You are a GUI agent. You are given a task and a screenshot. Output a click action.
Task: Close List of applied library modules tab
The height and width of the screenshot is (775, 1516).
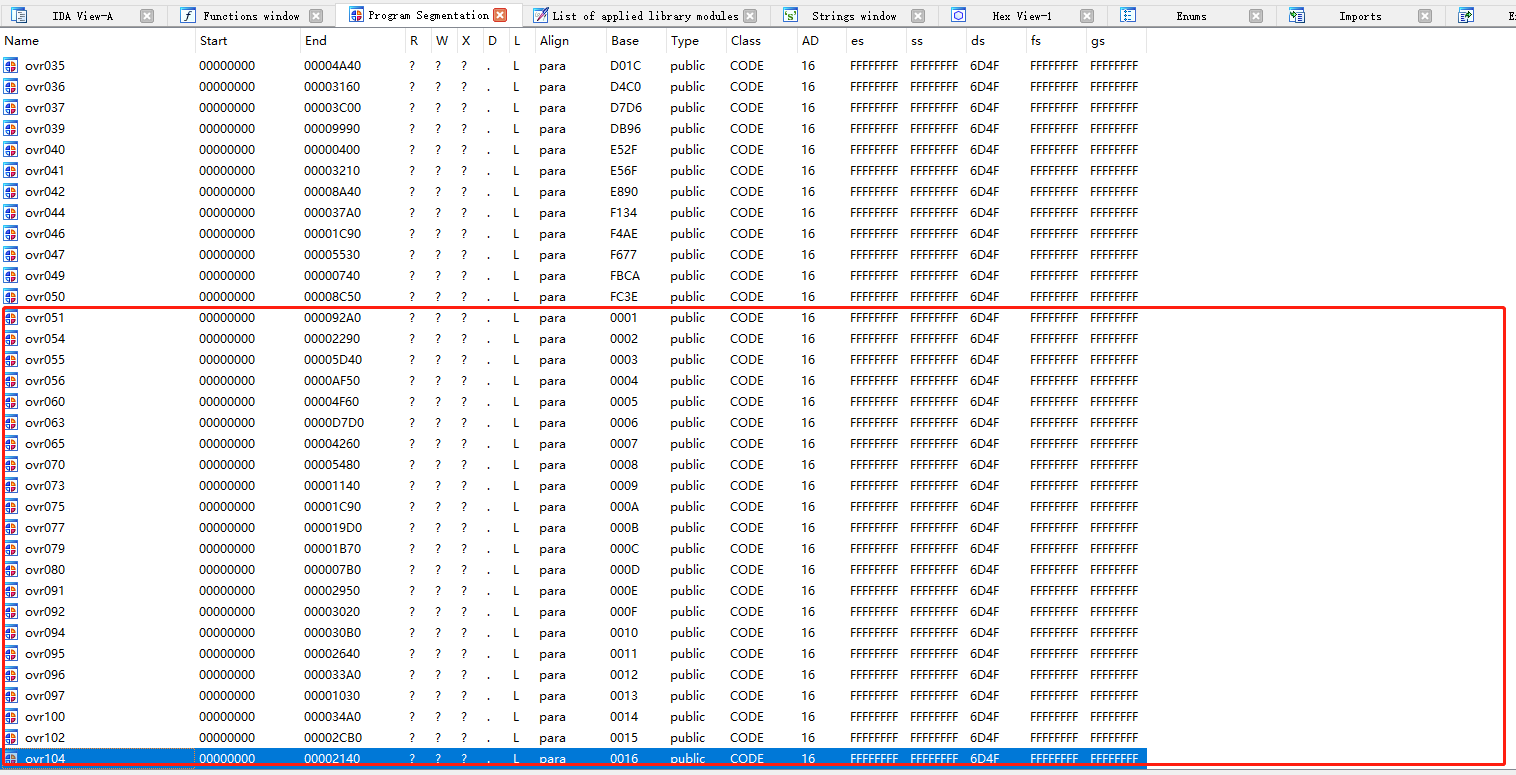pos(750,16)
